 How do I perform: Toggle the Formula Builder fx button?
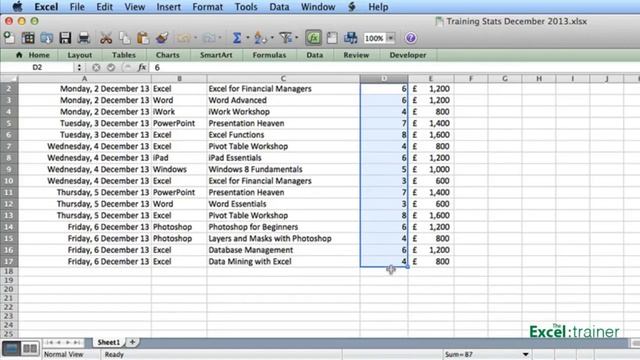click(313, 38)
